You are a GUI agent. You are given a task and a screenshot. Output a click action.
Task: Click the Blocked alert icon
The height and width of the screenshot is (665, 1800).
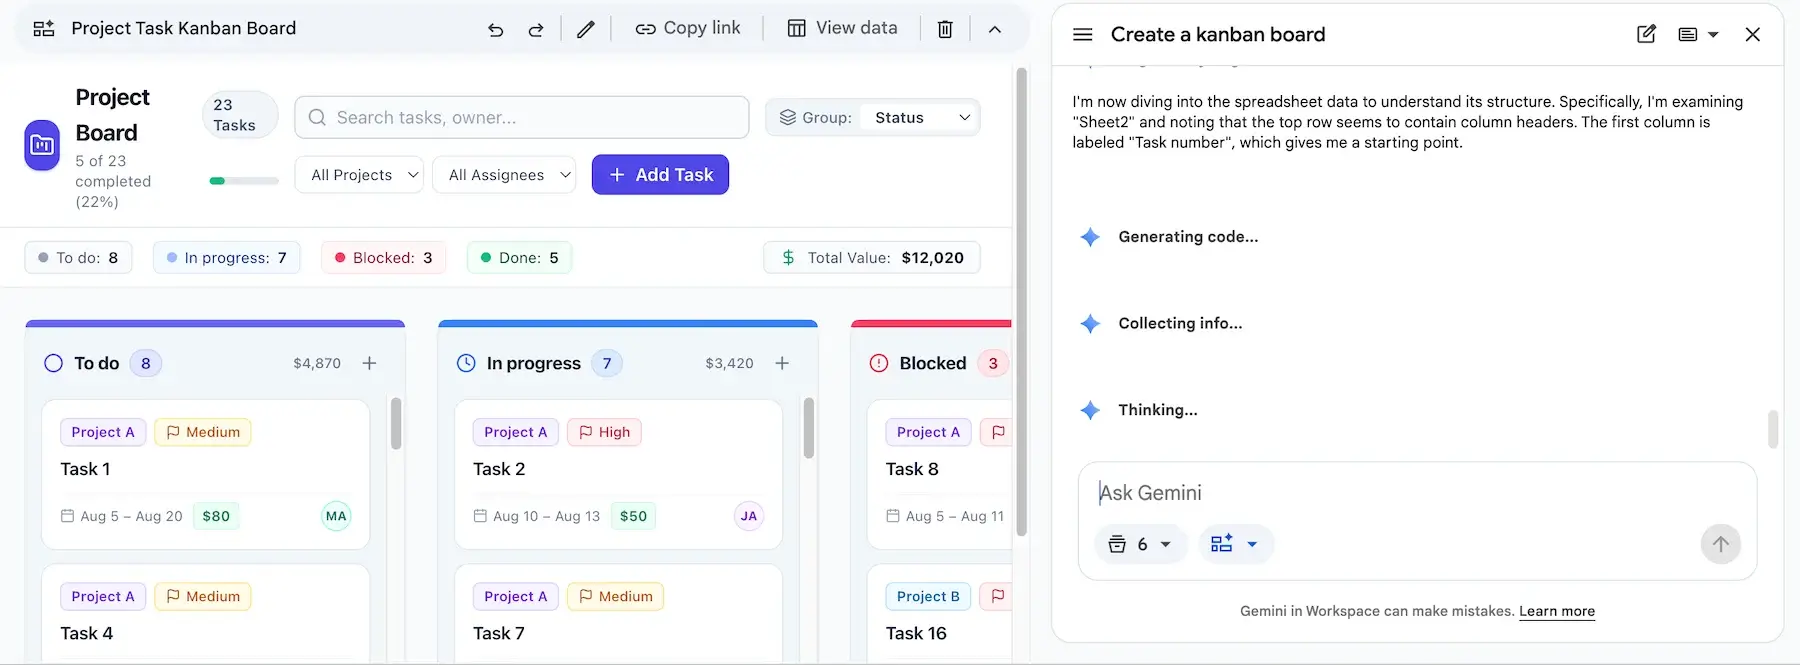click(879, 363)
